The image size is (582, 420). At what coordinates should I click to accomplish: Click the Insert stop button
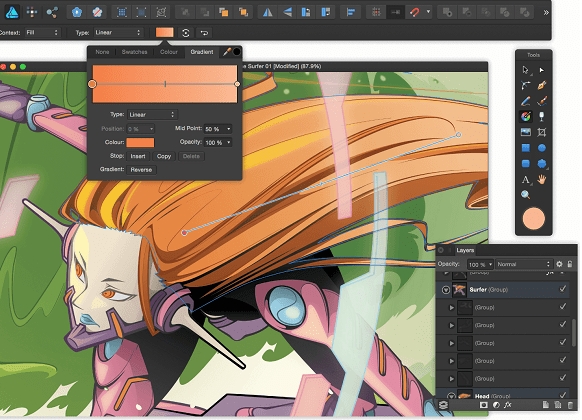point(138,156)
